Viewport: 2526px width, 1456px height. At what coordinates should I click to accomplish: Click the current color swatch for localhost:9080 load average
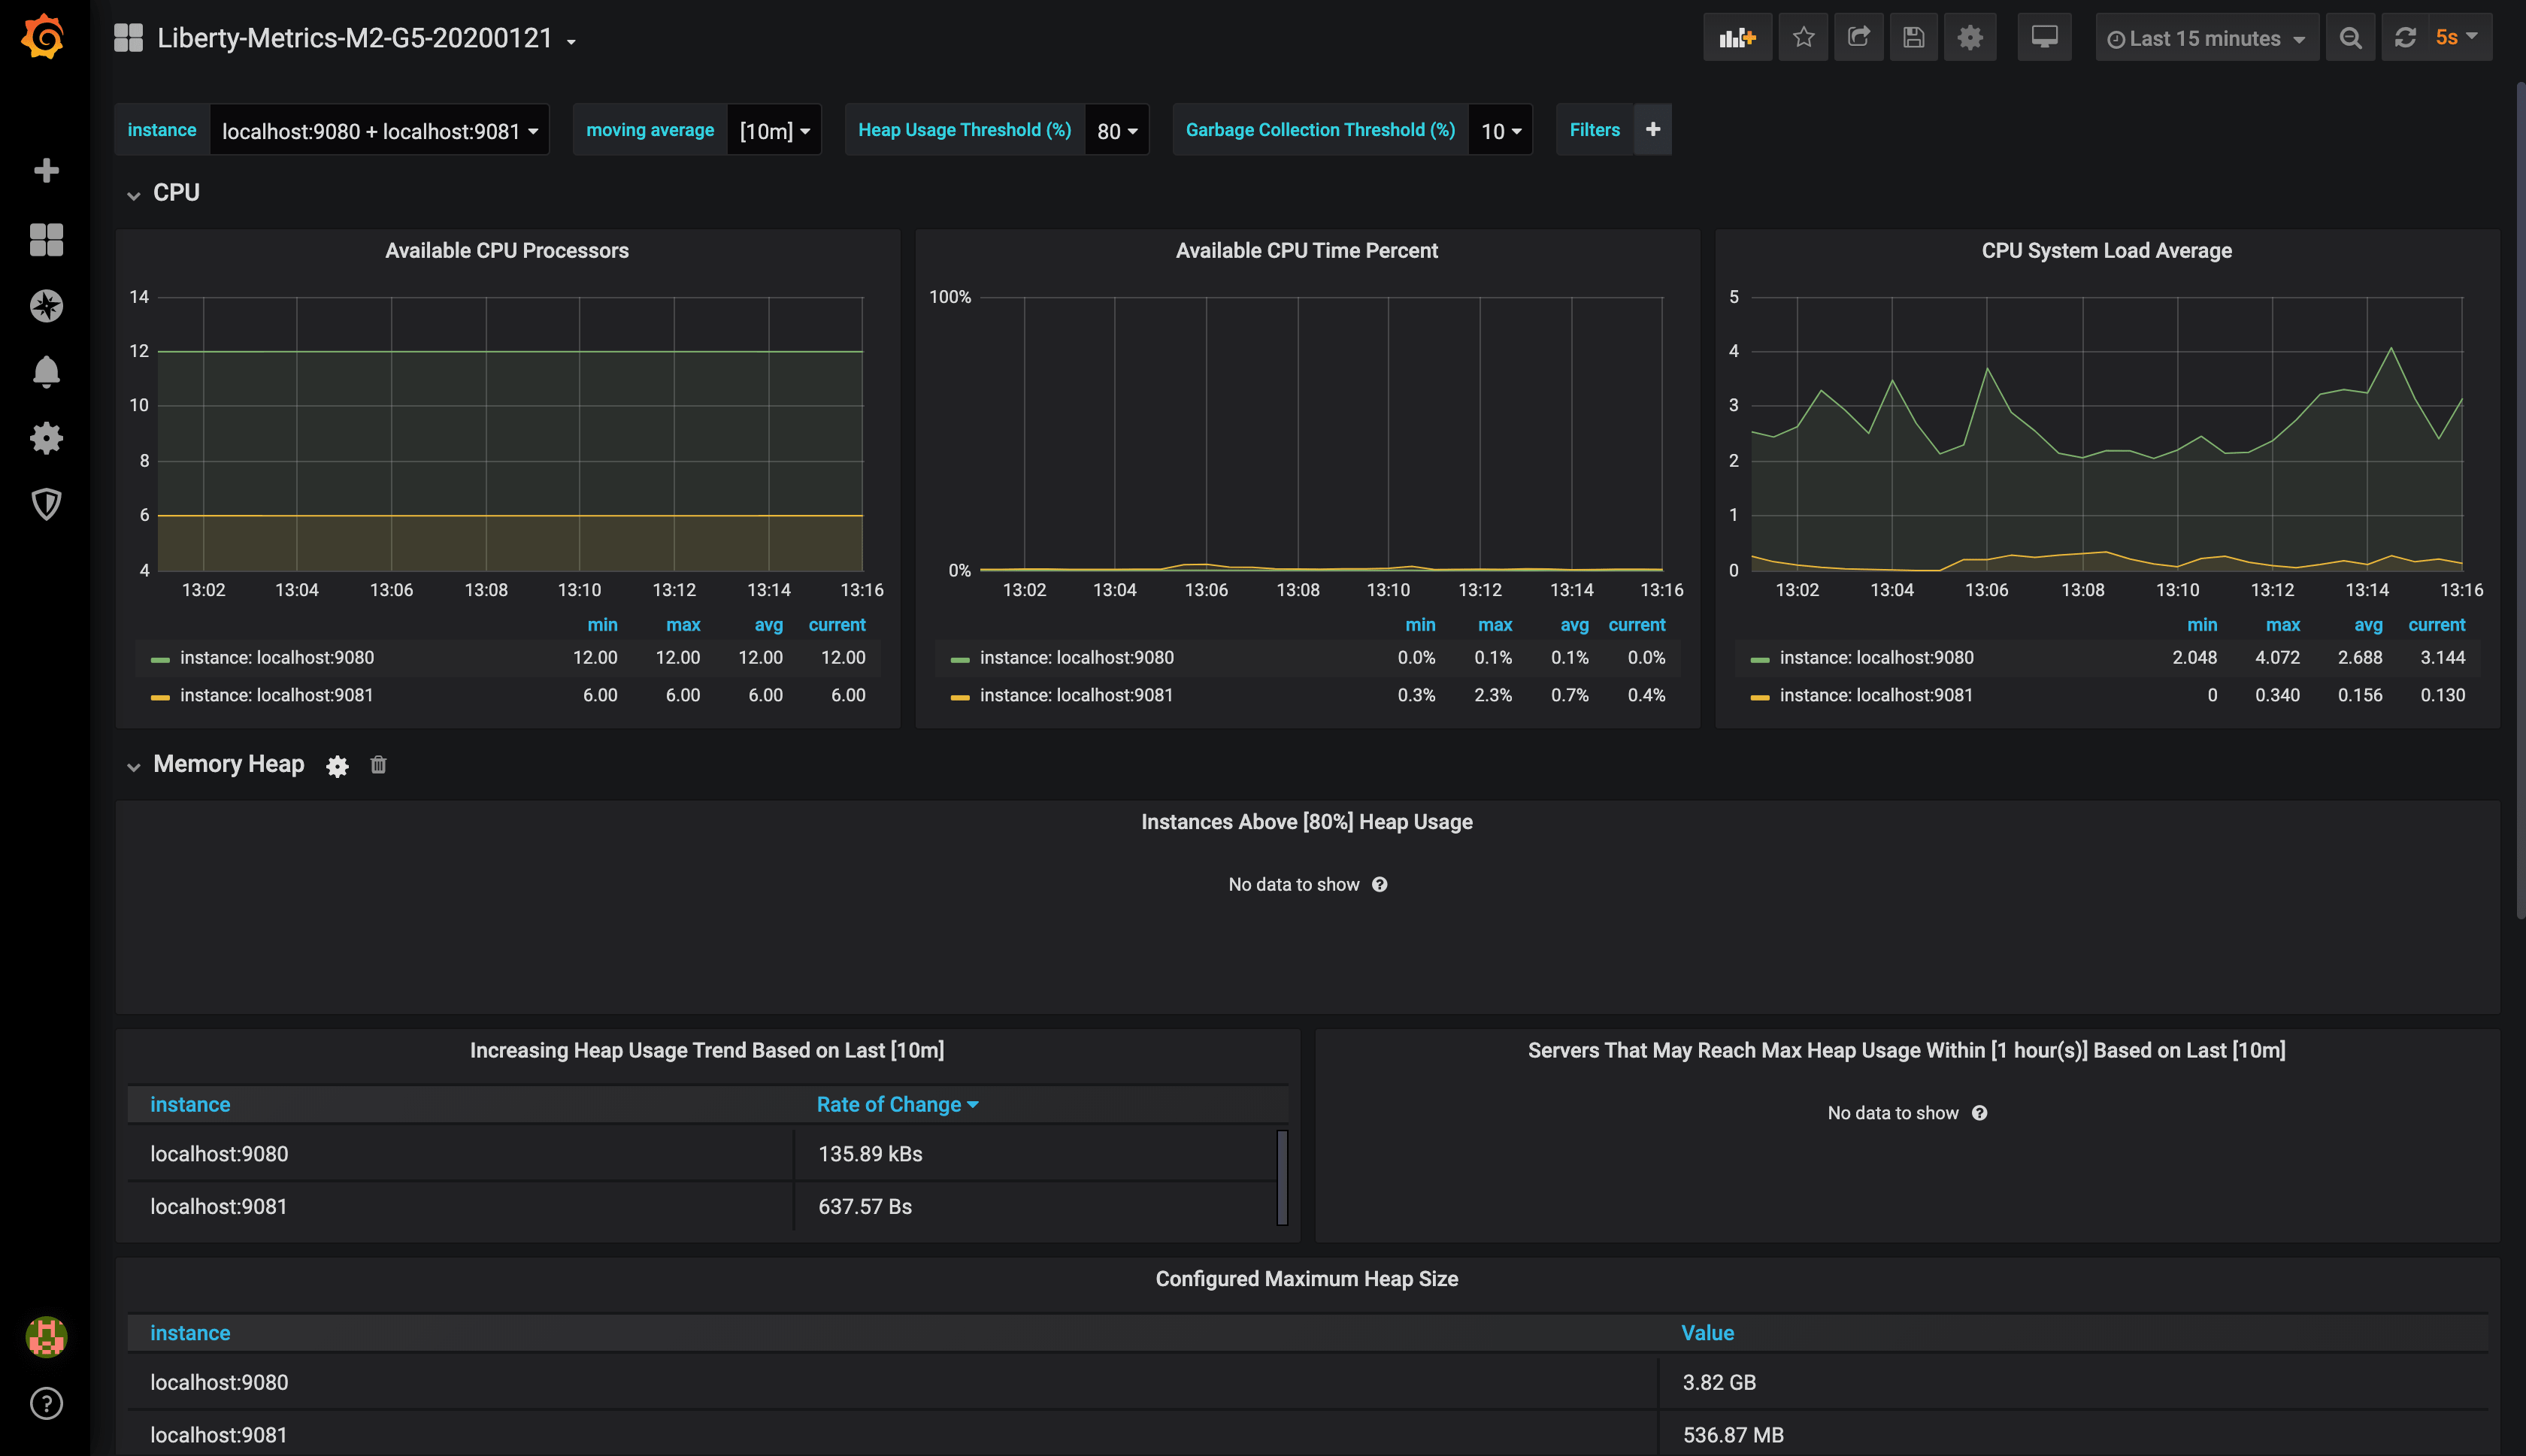pos(1759,659)
